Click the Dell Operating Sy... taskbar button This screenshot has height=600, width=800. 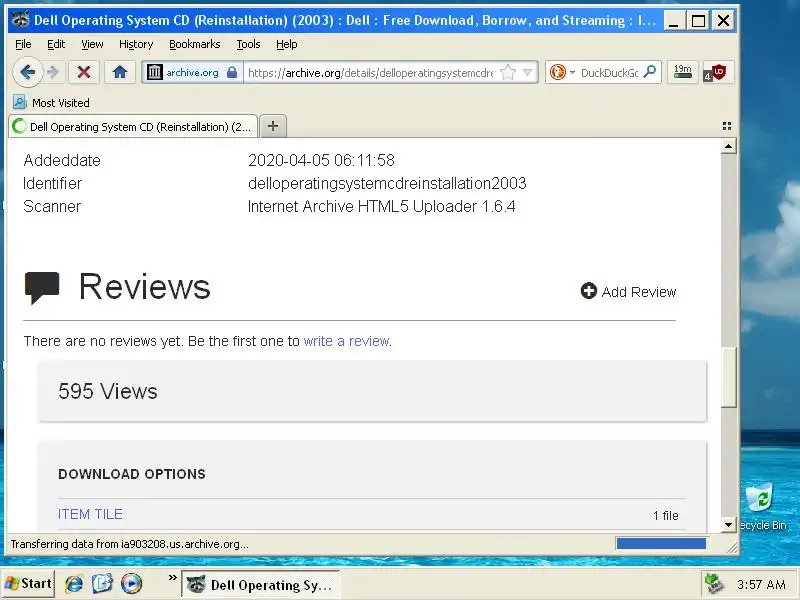[261, 584]
